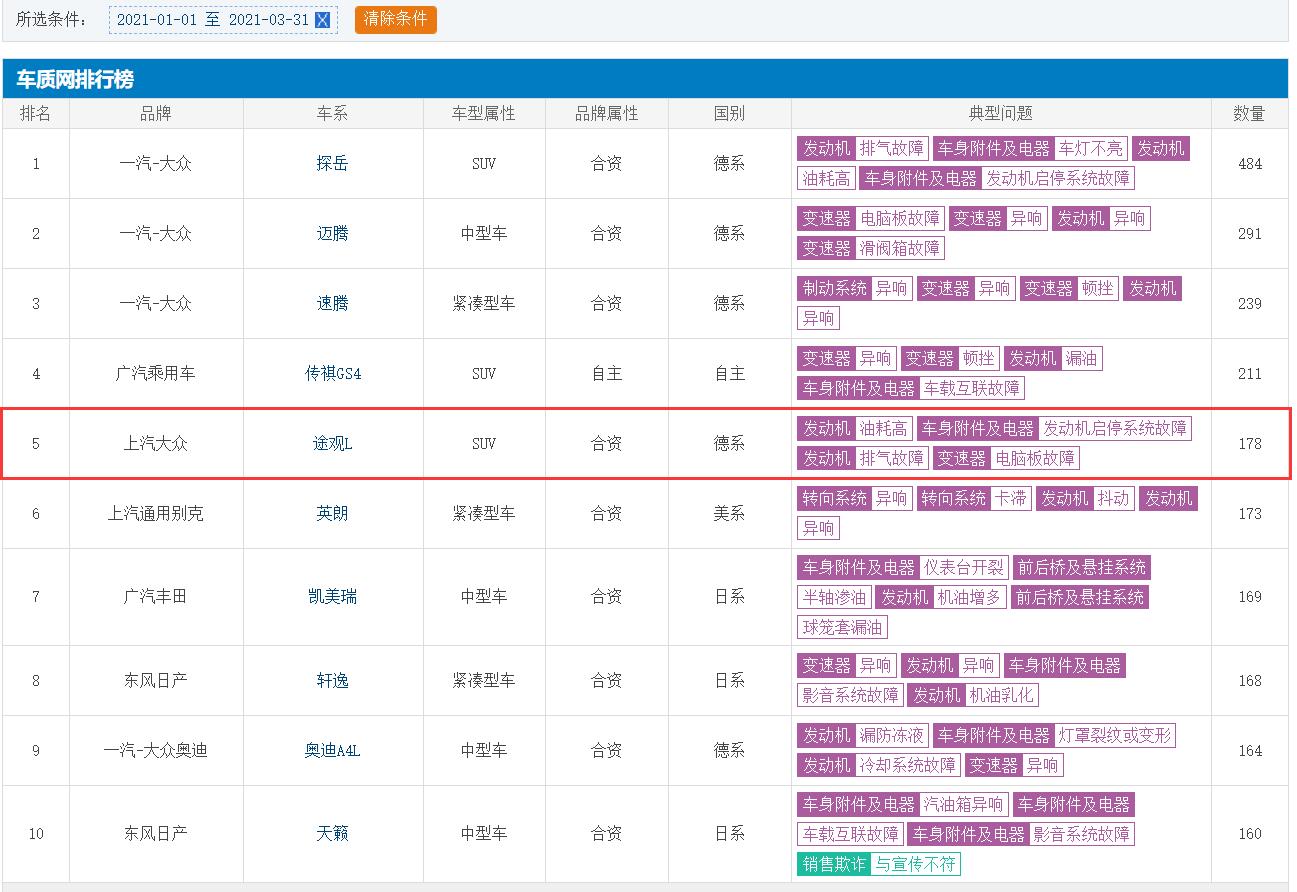The width and height of the screenshot is (1297, 892).
Task: Open the 迈腾 car series link
Action: [332, 234]
